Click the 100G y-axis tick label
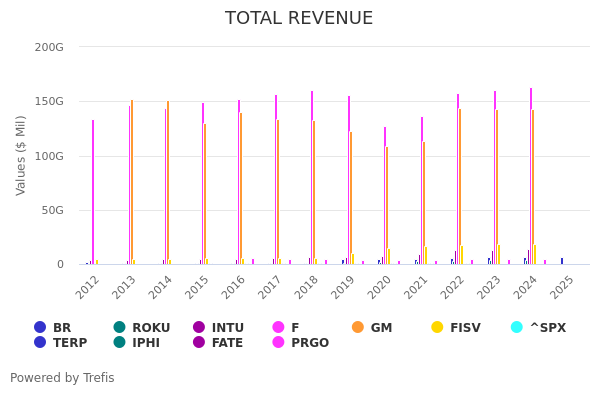 click(x=49, y=156)
